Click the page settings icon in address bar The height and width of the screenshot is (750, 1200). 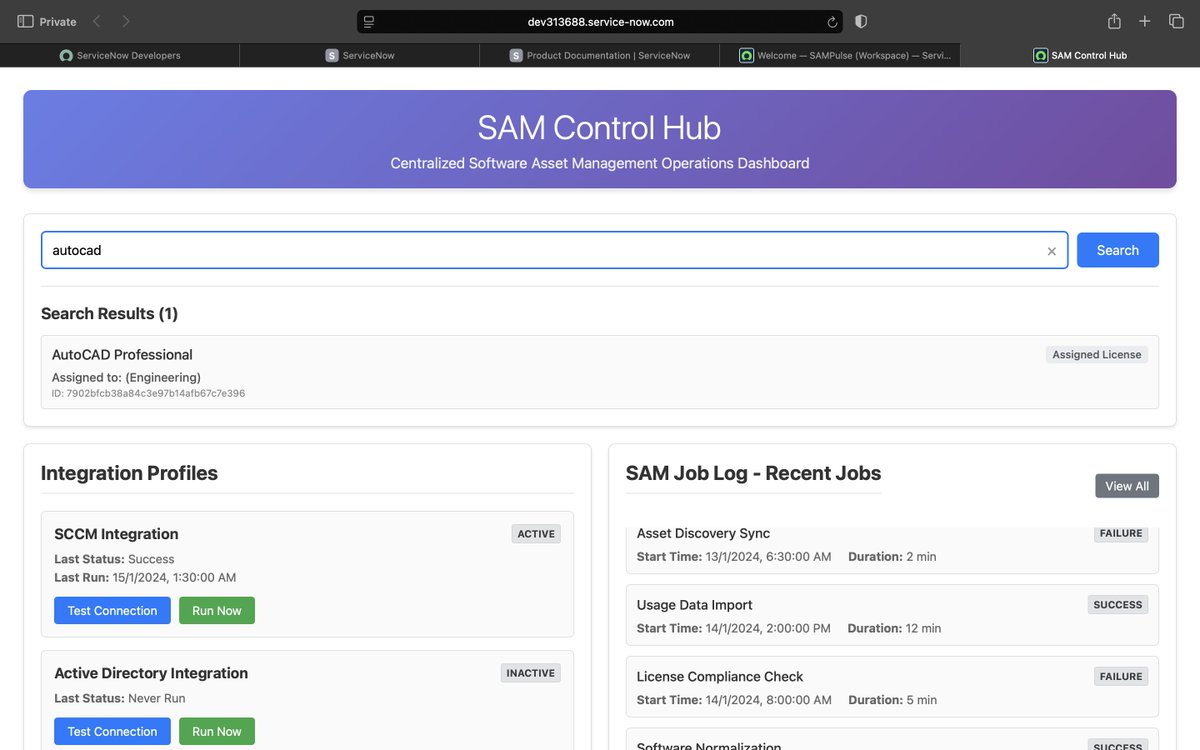click(368, 22)
